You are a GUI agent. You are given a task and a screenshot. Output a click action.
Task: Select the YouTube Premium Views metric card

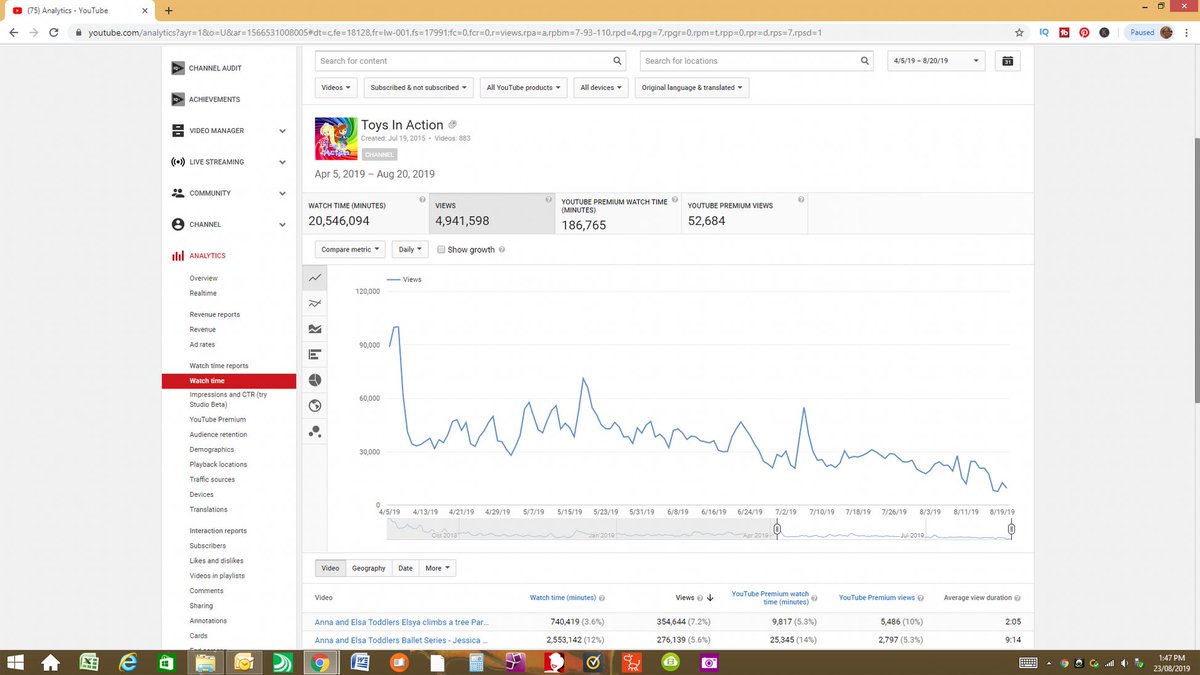pos(745,213)
